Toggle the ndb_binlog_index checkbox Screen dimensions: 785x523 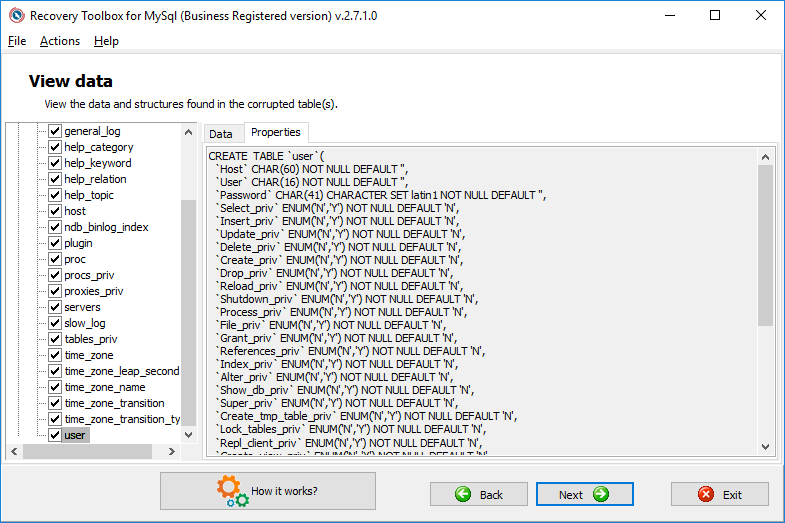[x=55, y=227]
